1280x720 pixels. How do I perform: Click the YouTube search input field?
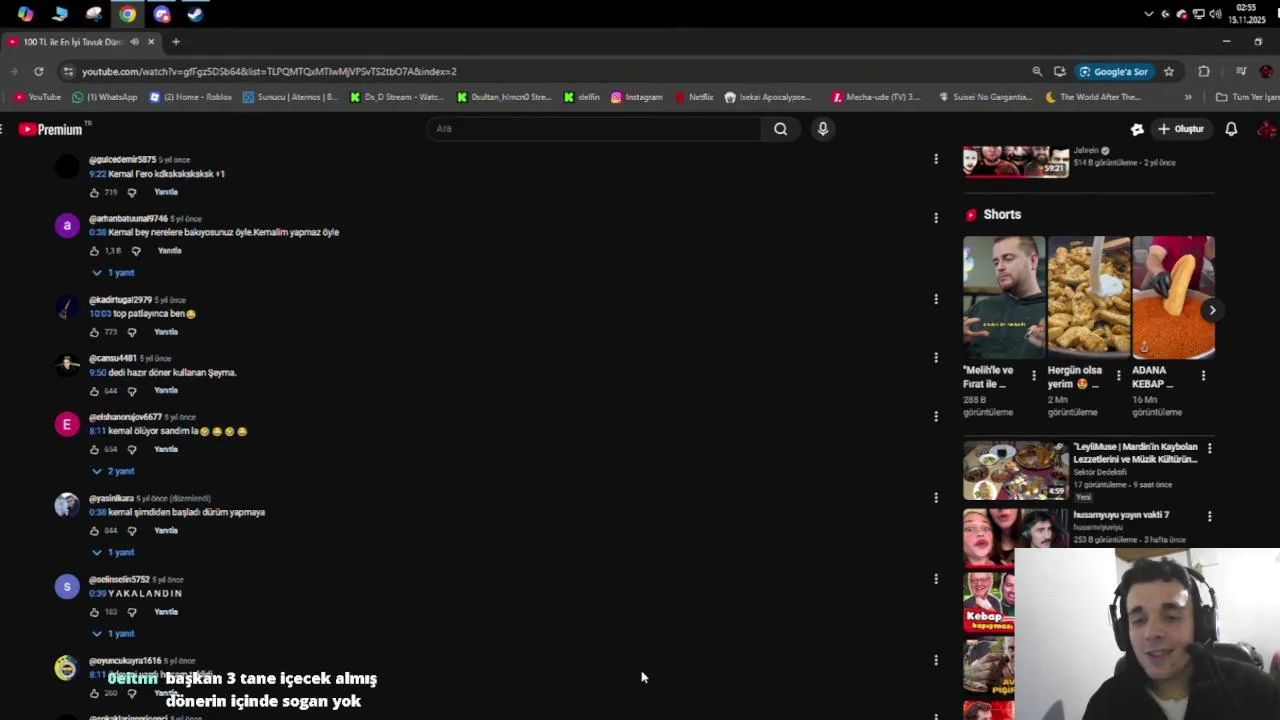coord(595,129)
